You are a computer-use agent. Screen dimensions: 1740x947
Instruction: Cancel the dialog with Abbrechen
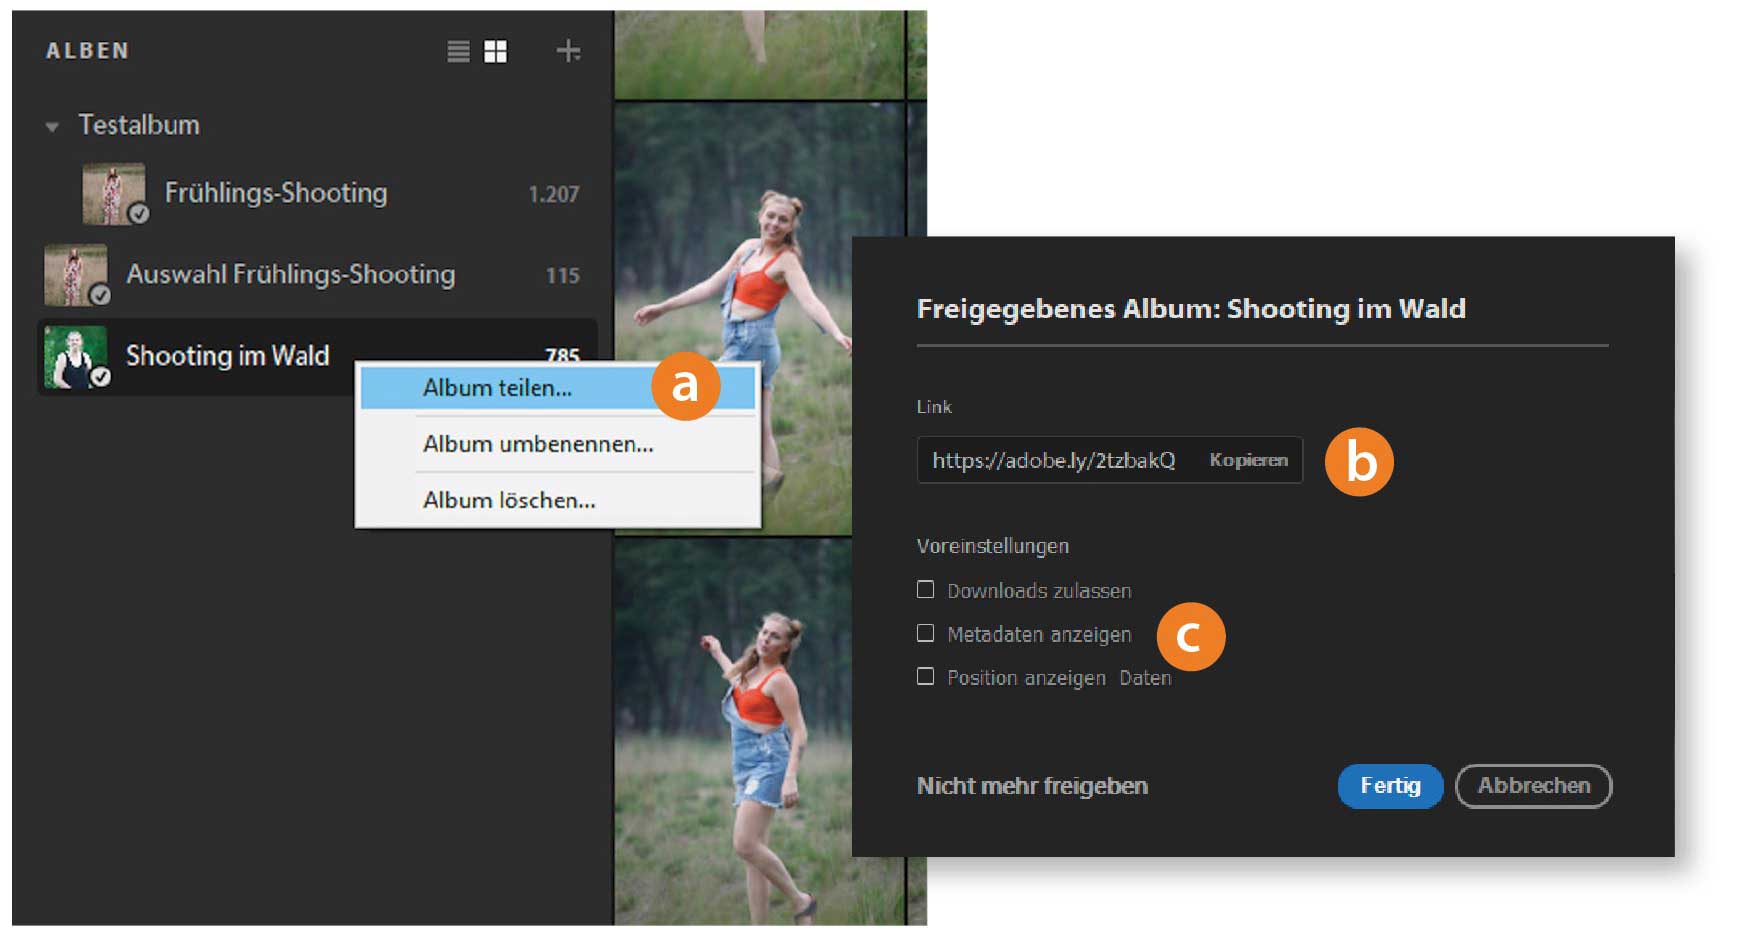click(1534, 786)
